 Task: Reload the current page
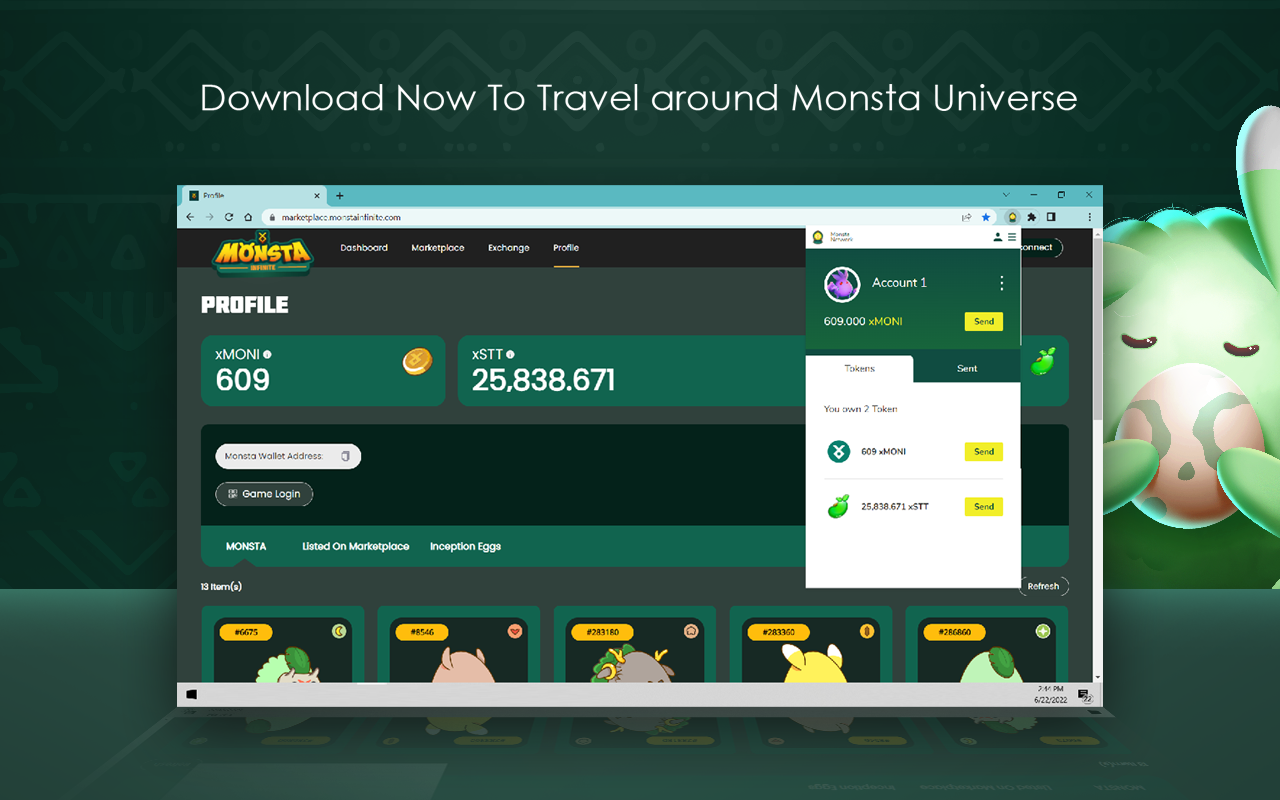pyautogui.click(x=229, y=217)
